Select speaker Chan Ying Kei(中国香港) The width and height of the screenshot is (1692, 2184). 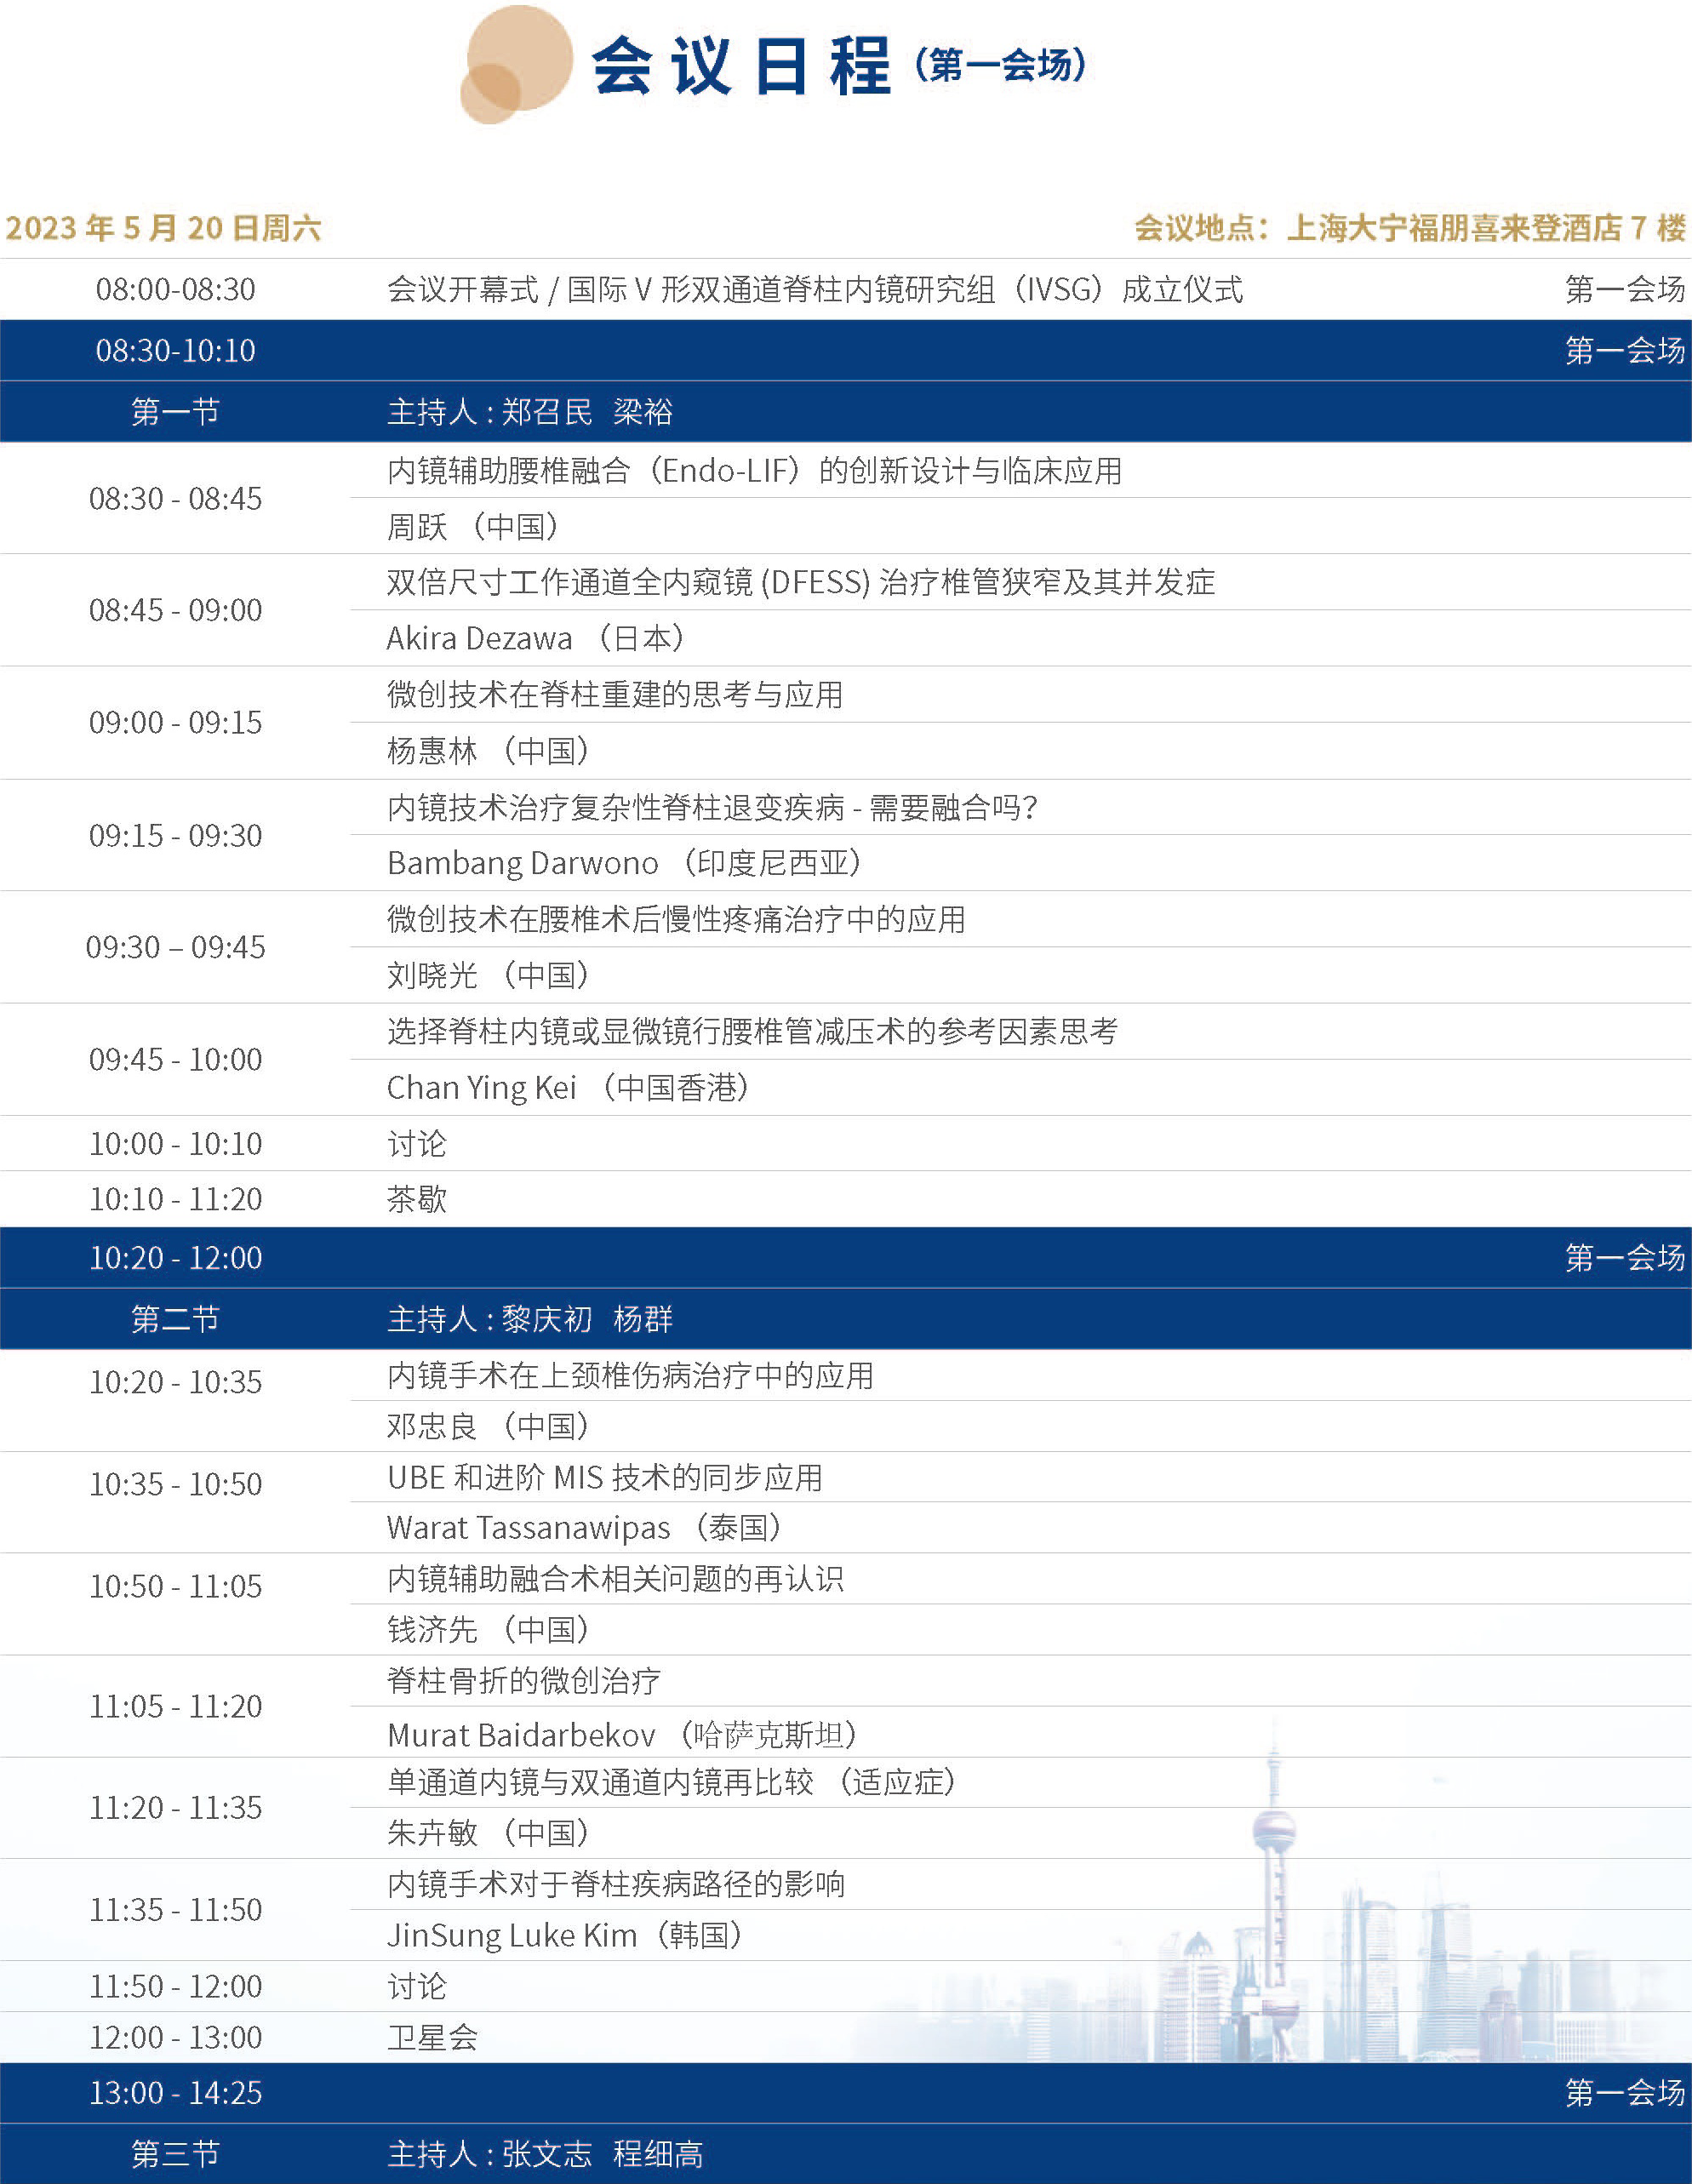pos(569,1087)
